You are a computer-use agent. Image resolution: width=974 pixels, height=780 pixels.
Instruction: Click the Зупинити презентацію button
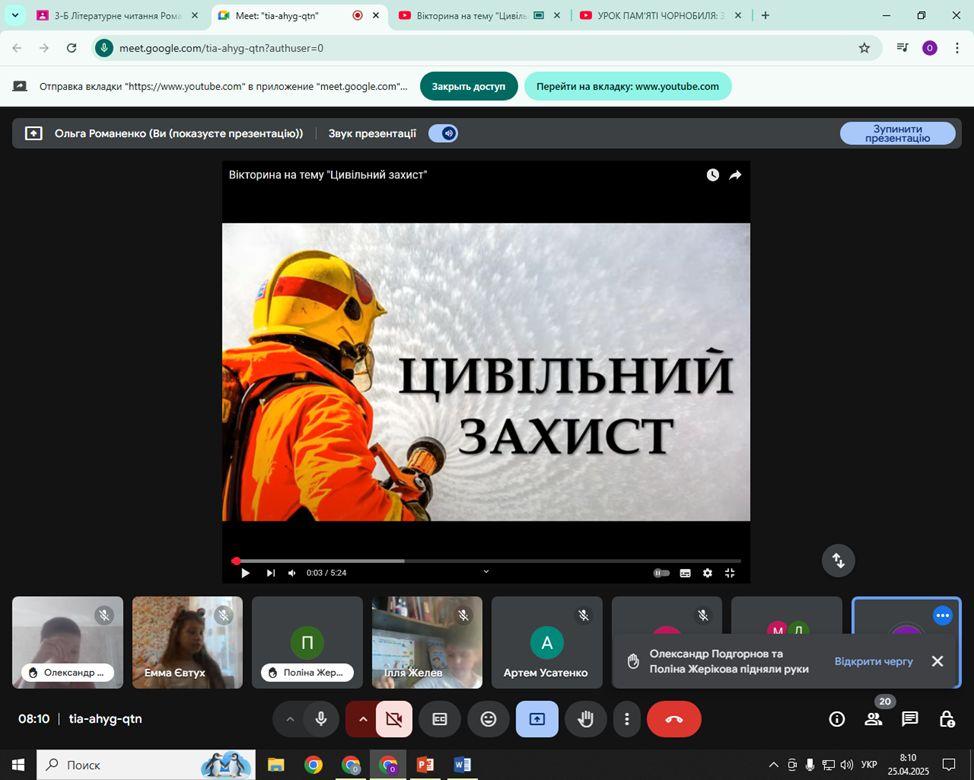click(897, 133)
